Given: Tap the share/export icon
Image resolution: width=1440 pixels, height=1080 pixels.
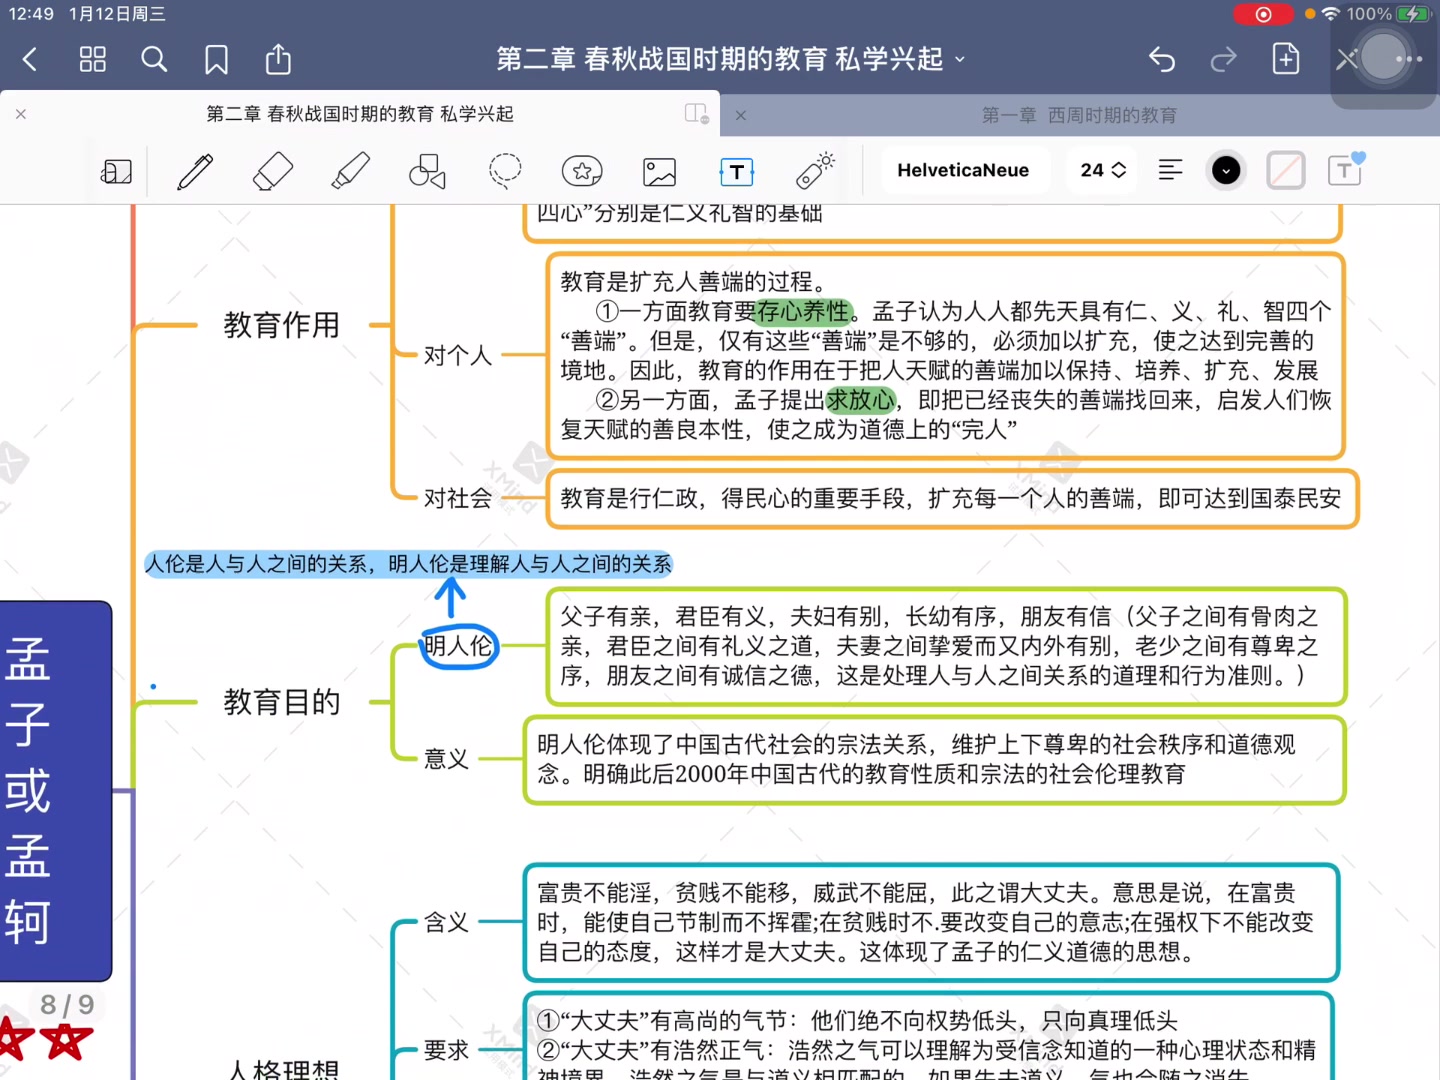Looking at the screenshot, I should coord(278,59).
